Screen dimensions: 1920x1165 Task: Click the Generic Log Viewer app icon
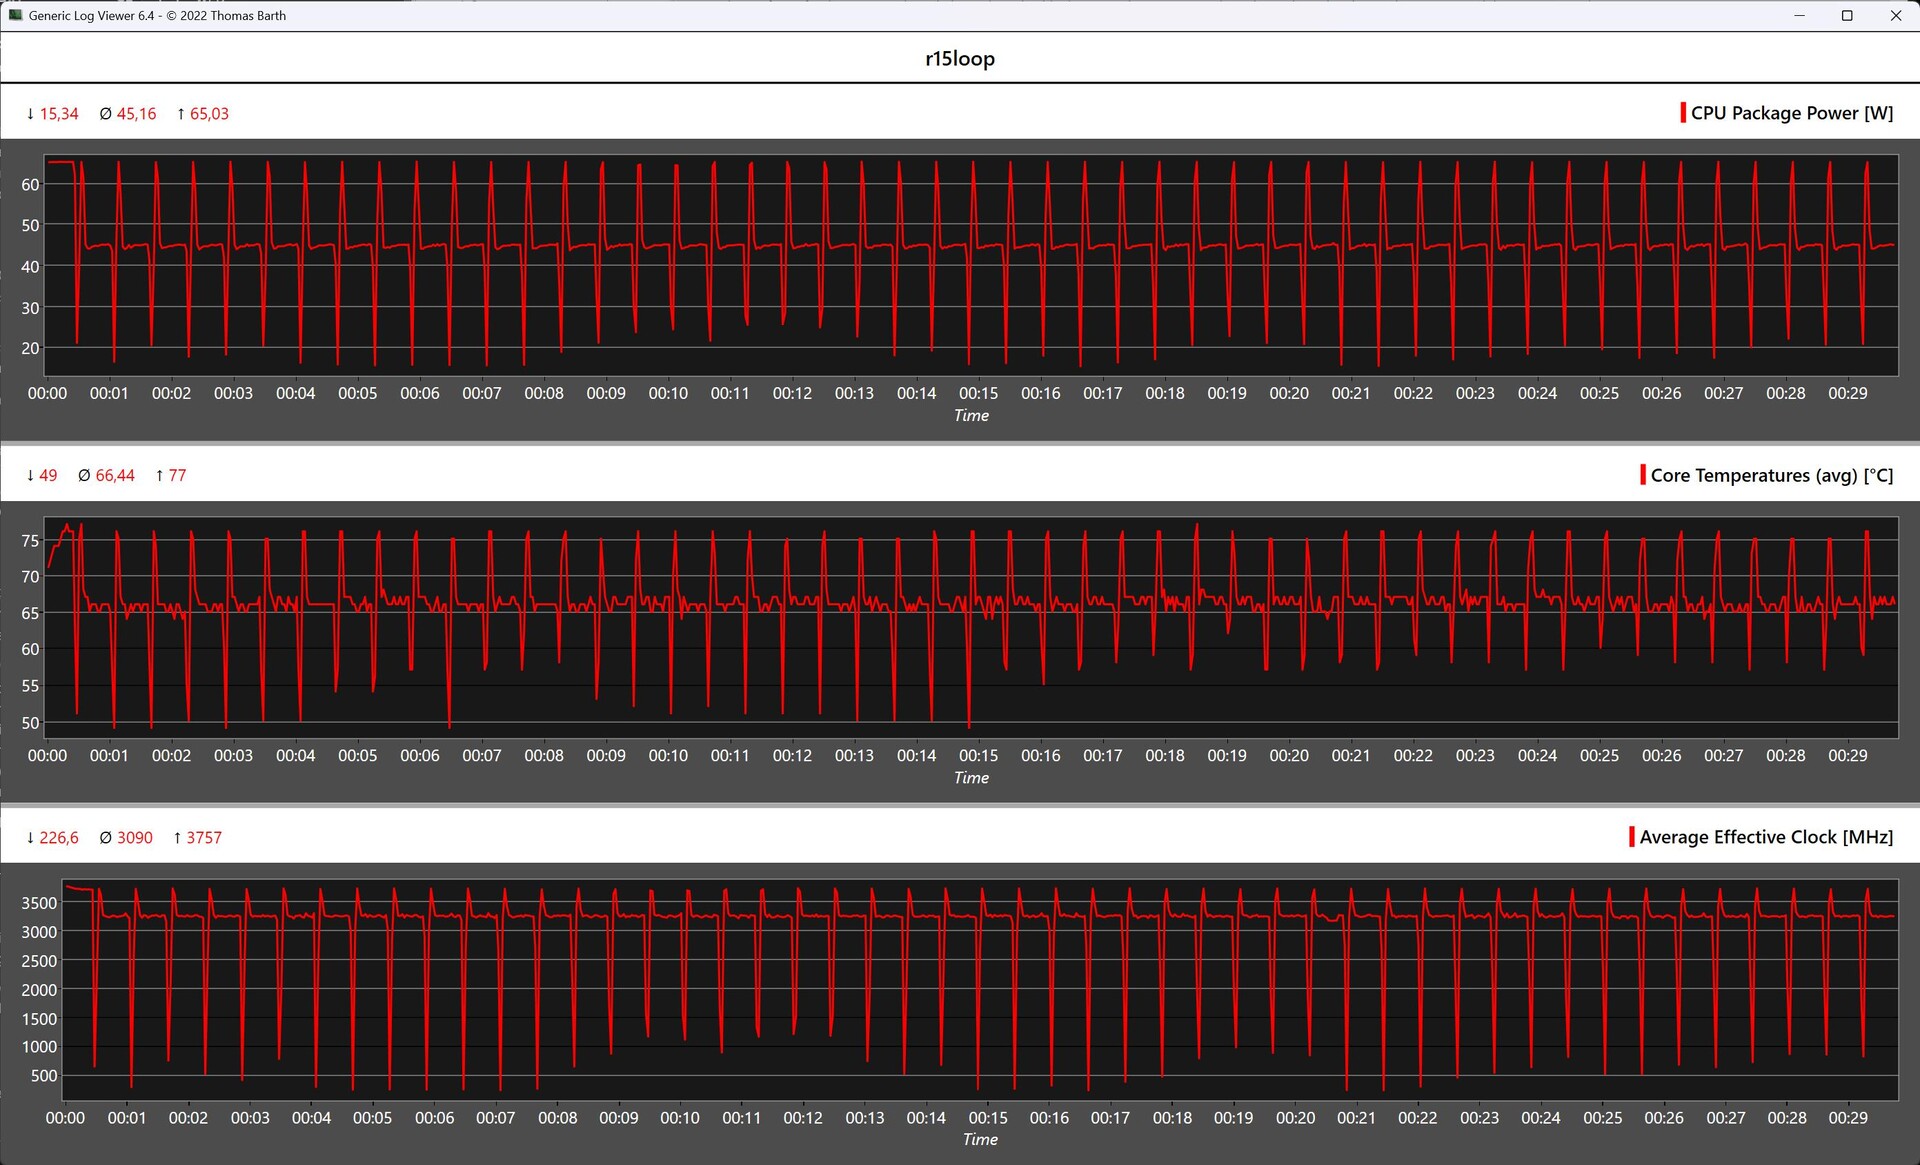click(x=15, y=15)
